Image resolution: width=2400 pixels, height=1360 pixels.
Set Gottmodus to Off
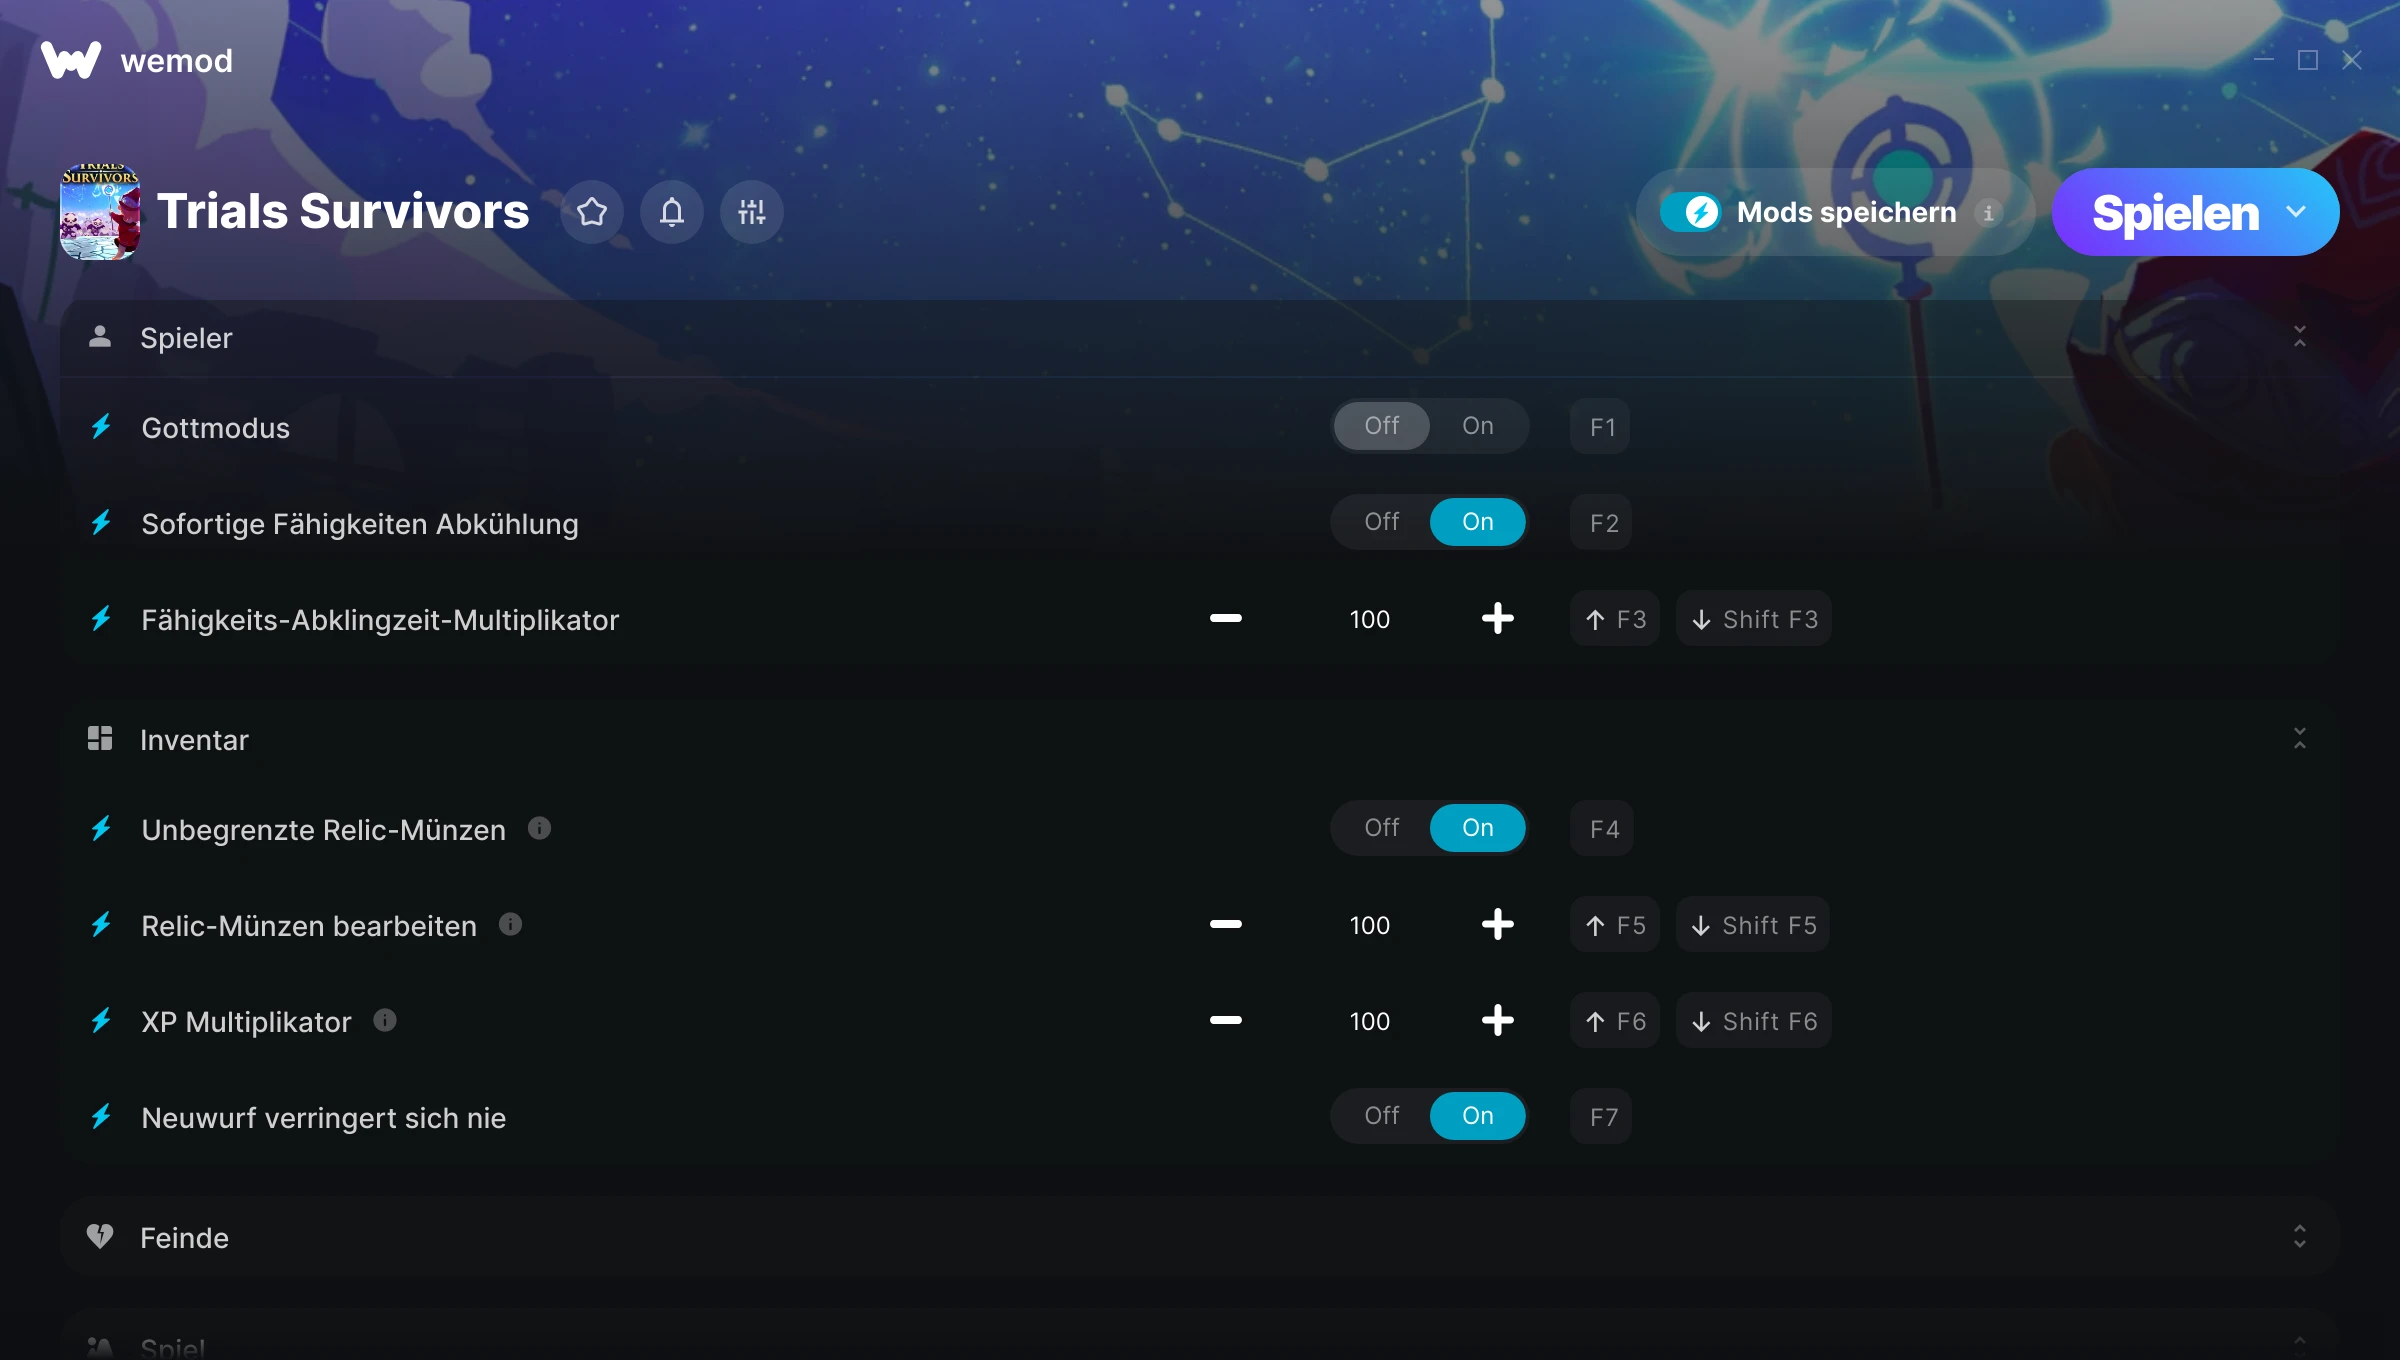click(1382, 426)
